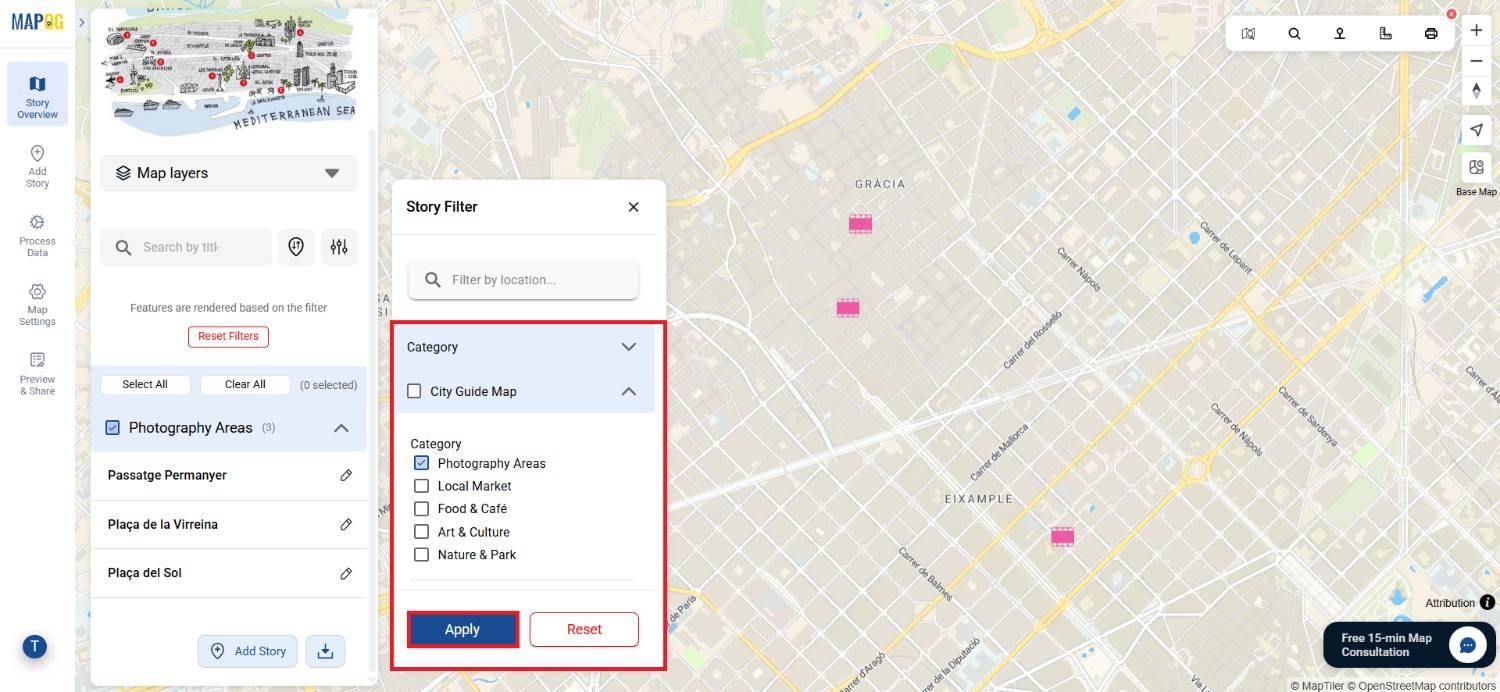Image resolution: width=1500 pixels, height=692 pixels.
Task: Click the pink marker near Gràcia label
Action: tap(860, 224)
